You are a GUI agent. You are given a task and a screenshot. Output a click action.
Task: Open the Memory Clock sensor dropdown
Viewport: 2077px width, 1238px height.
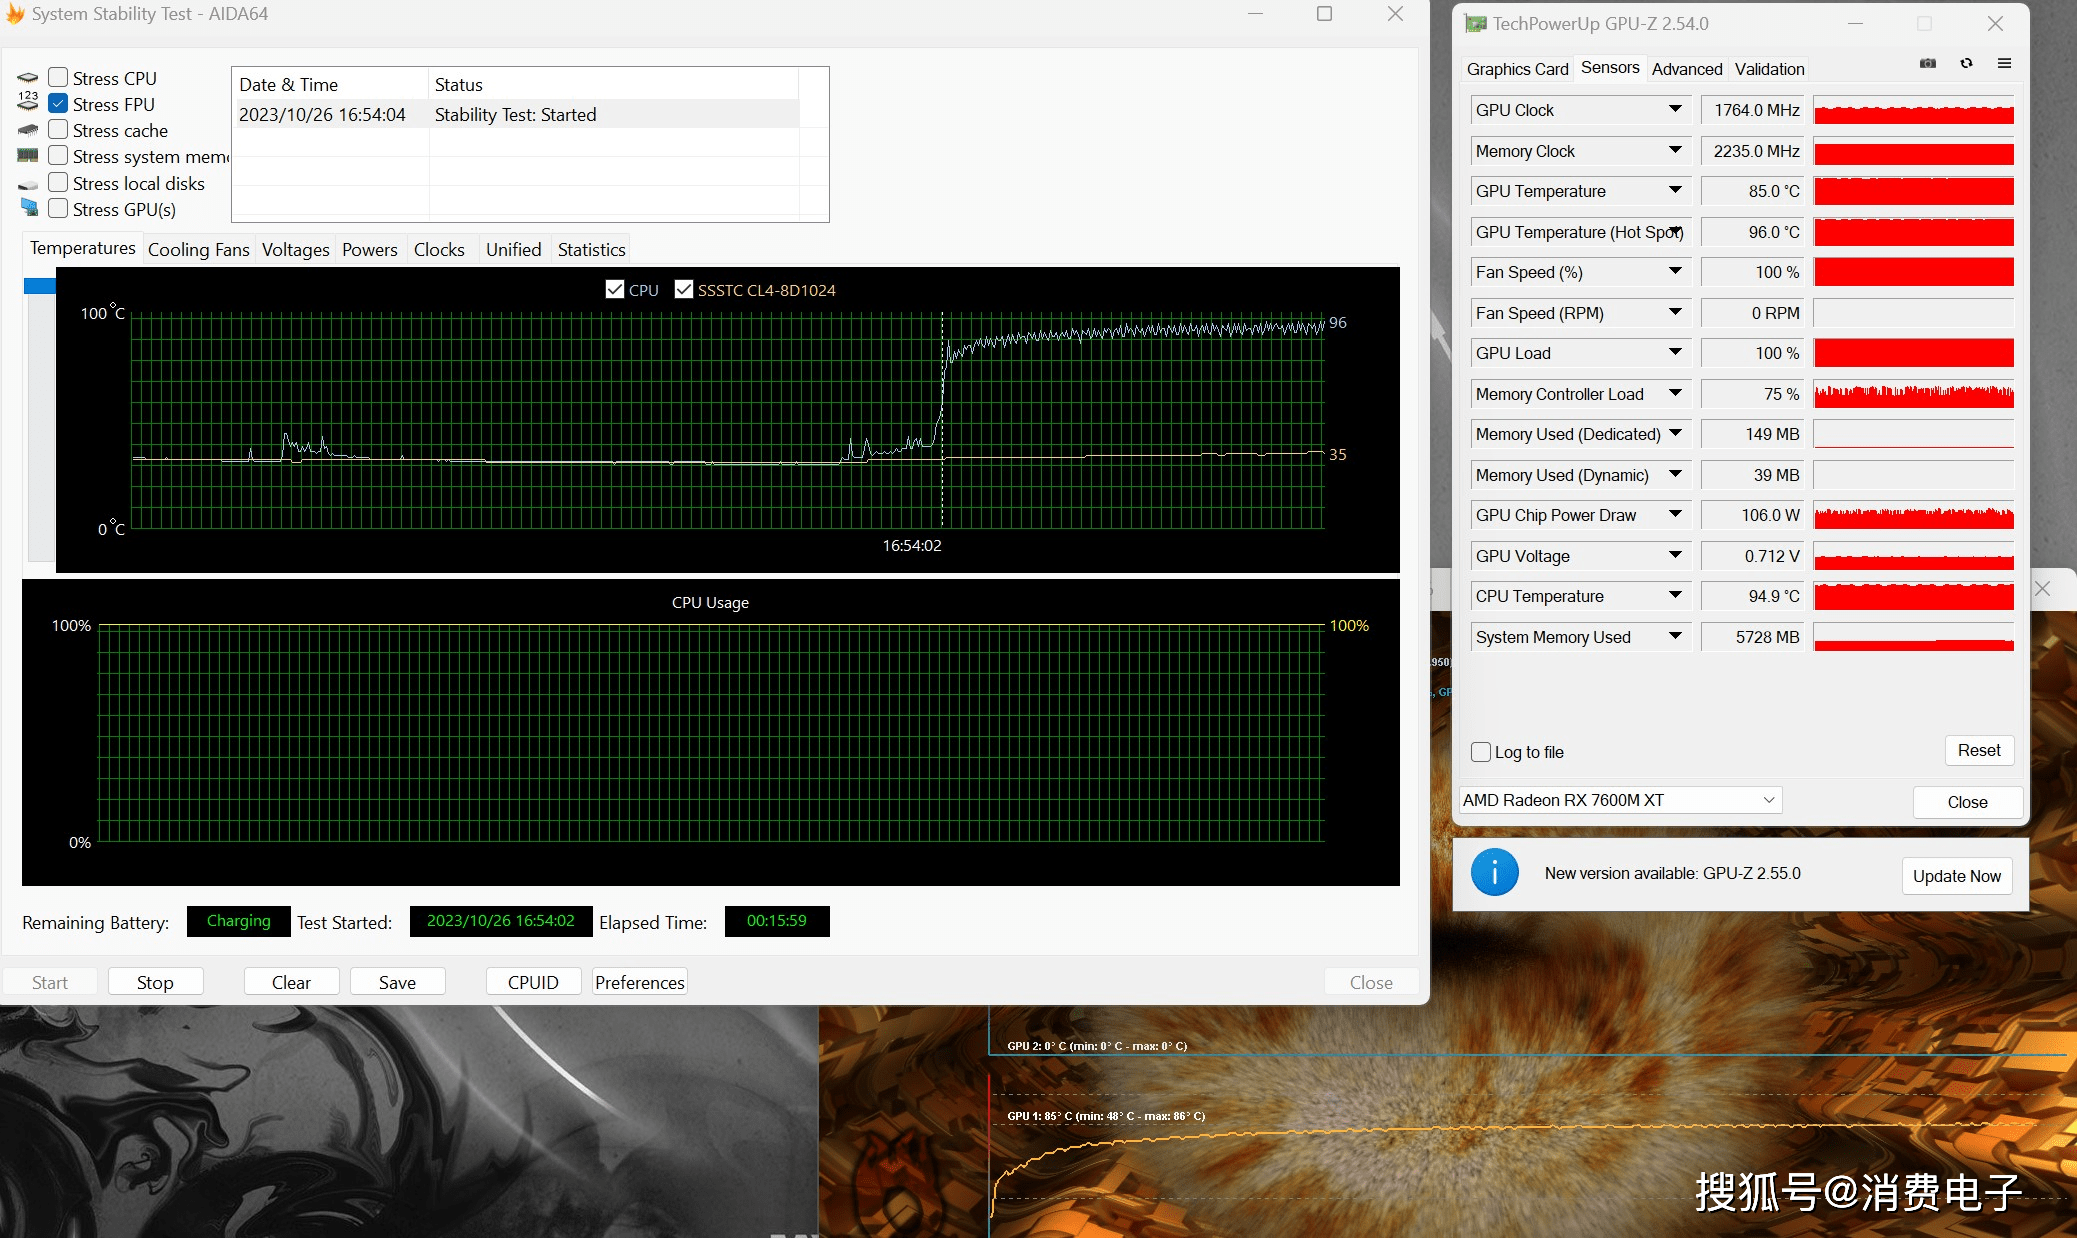1675,150
